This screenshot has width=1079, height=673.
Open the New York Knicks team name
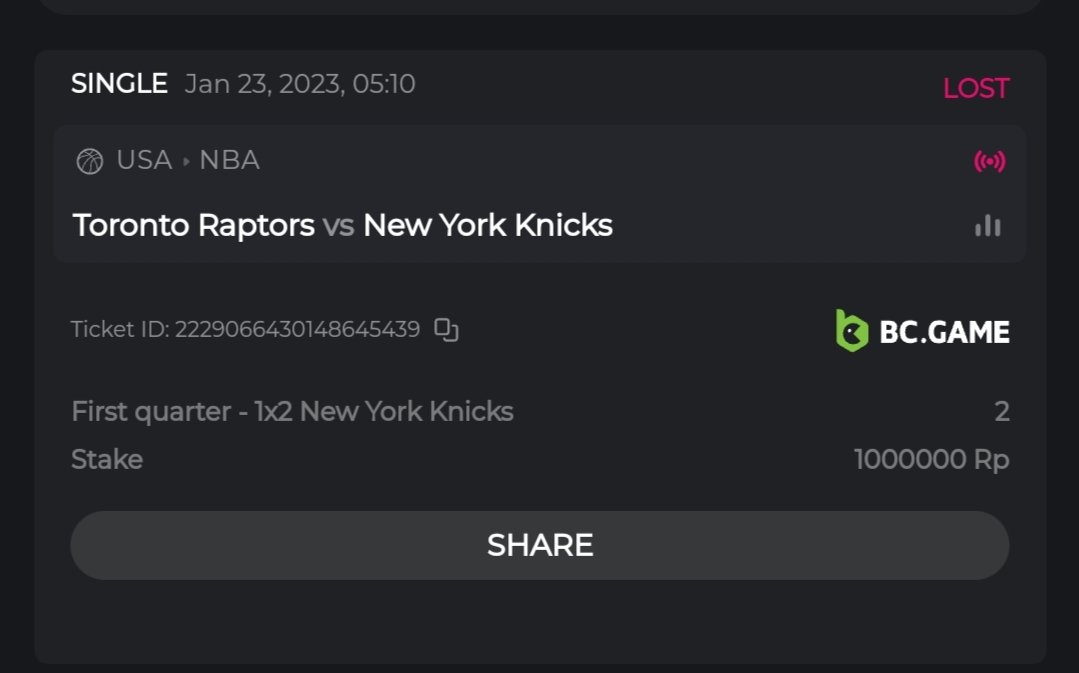pyautogui.click(x=487, y=225)
